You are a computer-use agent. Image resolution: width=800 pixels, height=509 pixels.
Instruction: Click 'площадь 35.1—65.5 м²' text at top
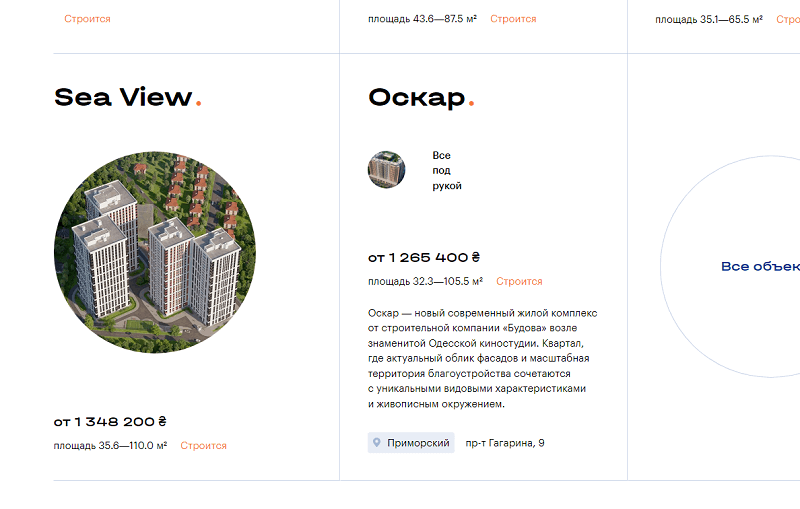(x=709, y=19)
